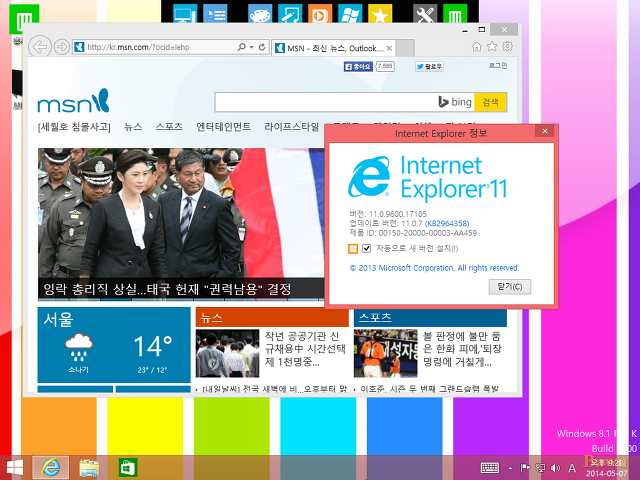This screenshot has height=480, width=640.
Task: Toggle the IME input mode A indicator
Action: point(572,468)
